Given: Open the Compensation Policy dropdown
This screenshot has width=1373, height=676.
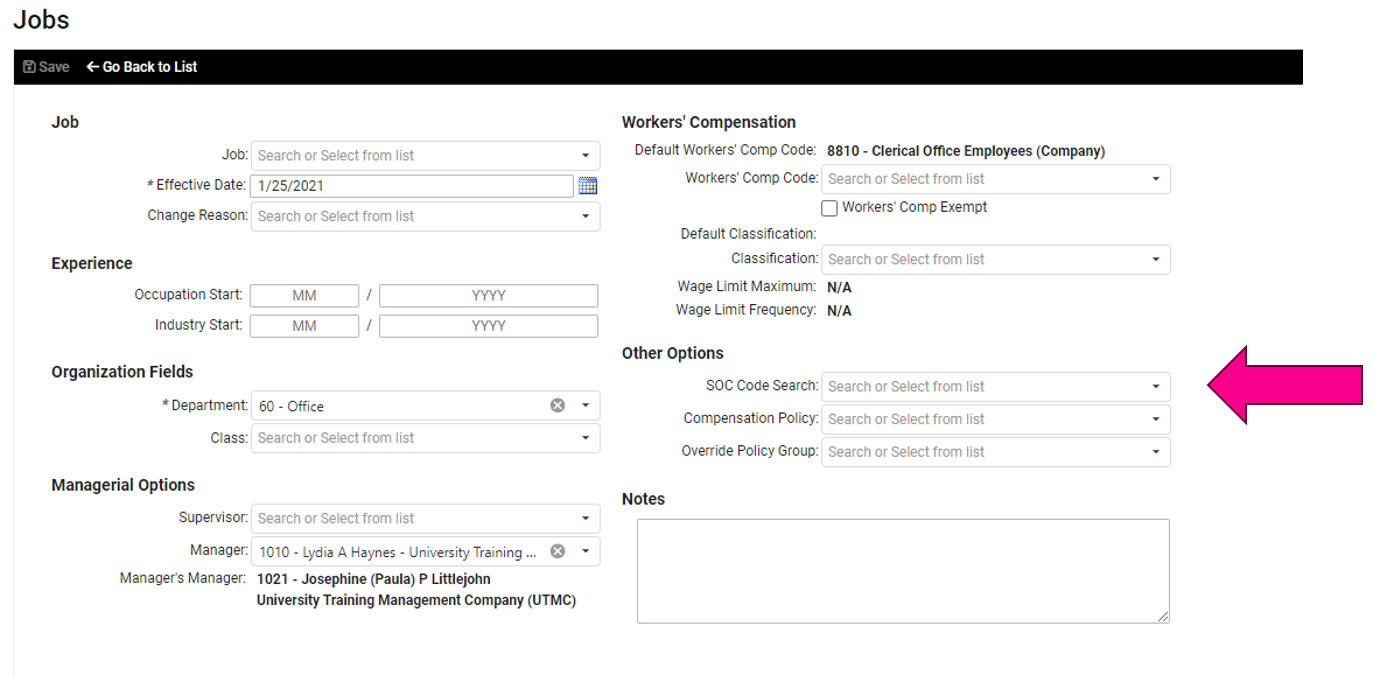Looking at the screenshot, I should tap(1155, 420).
